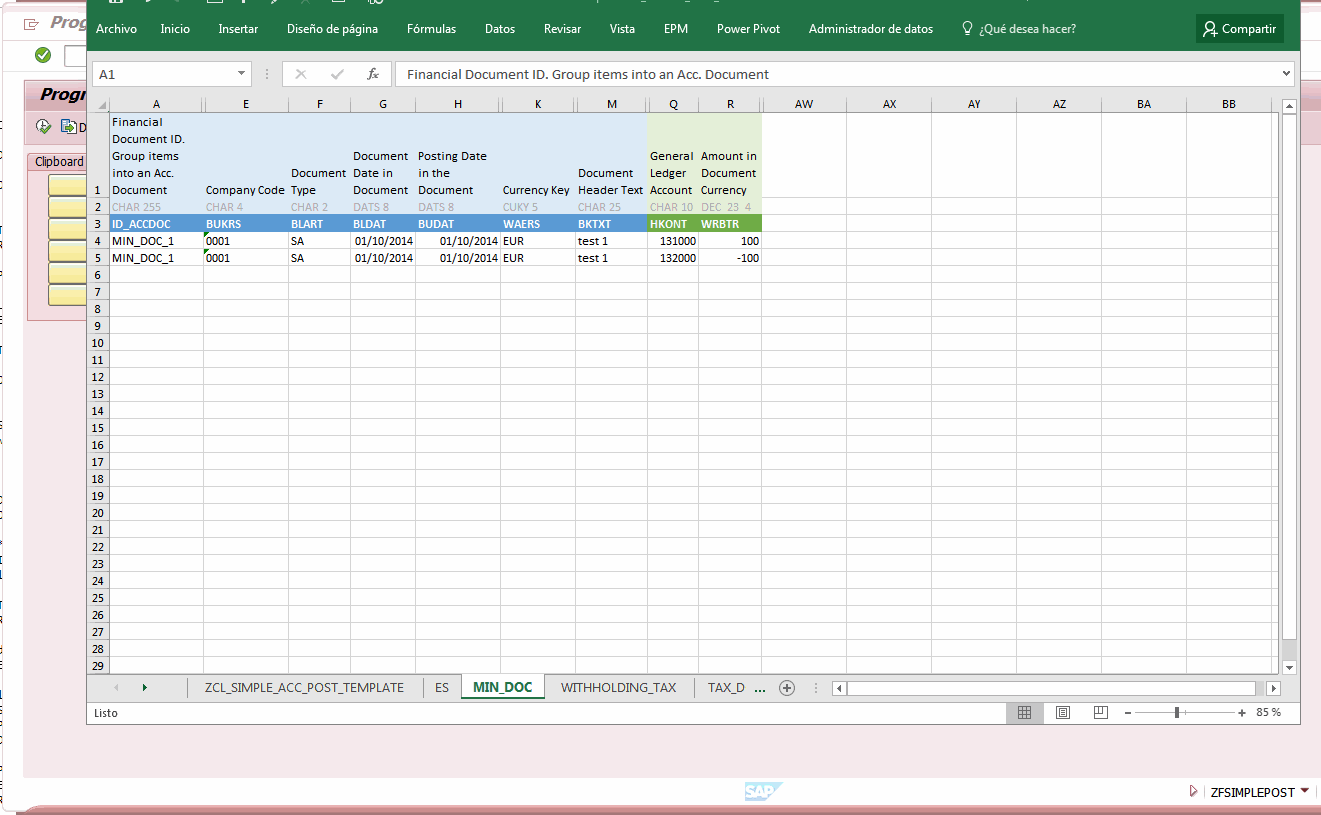This screenshot has width=1321, height=815.
Task: Add a new worksheet with the plus icon
Action: (787, 687)
